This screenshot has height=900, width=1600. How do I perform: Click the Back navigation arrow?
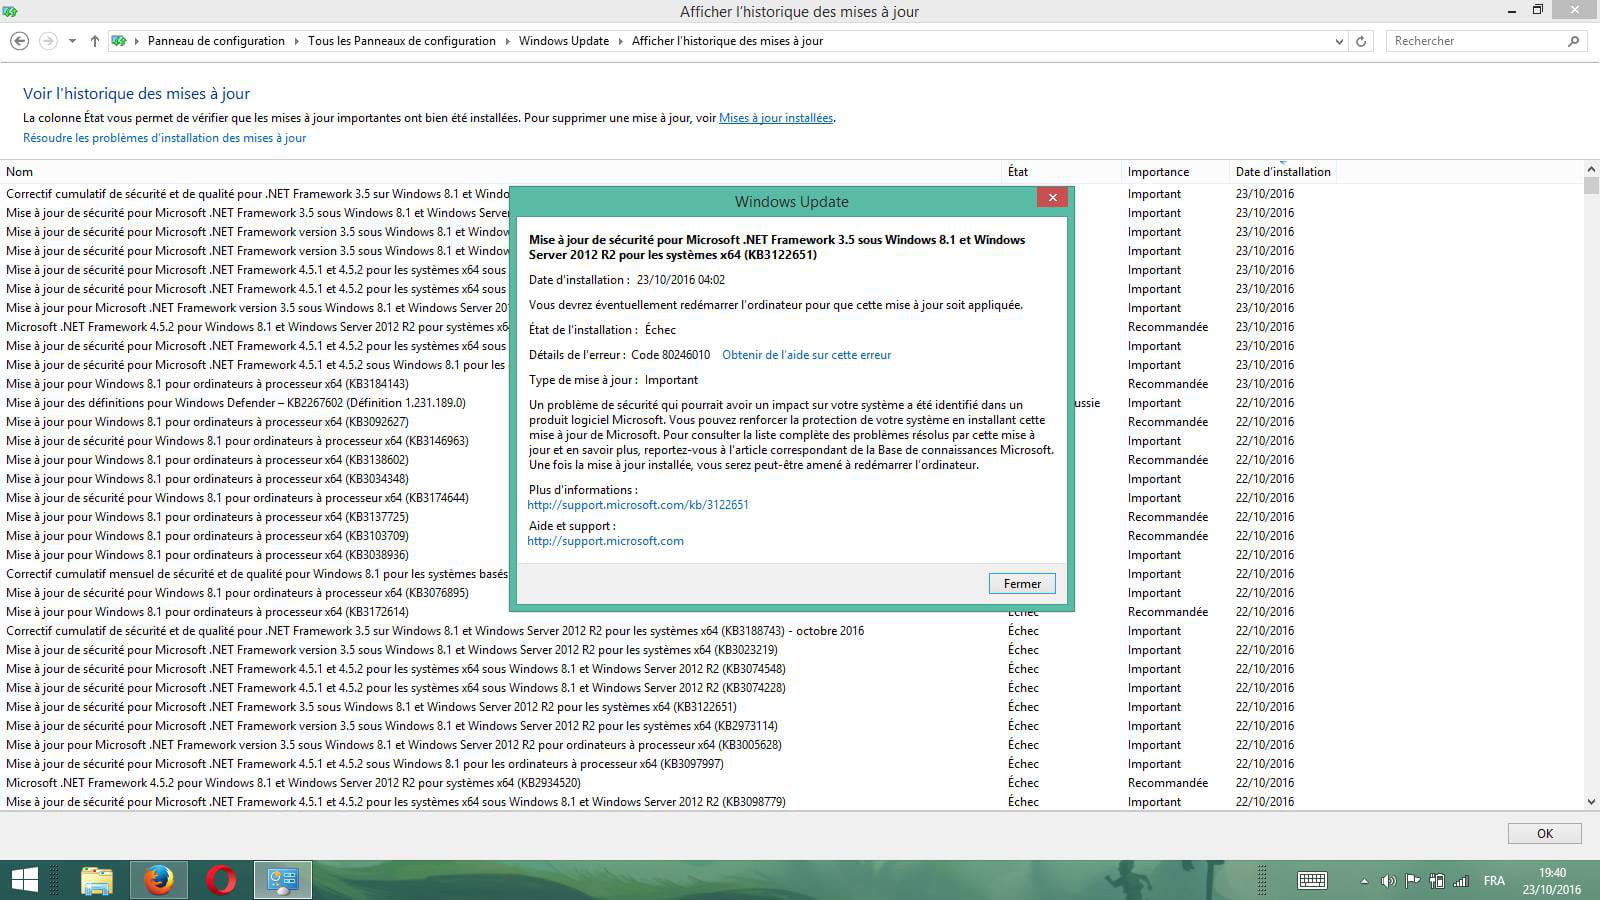(19, 41)
